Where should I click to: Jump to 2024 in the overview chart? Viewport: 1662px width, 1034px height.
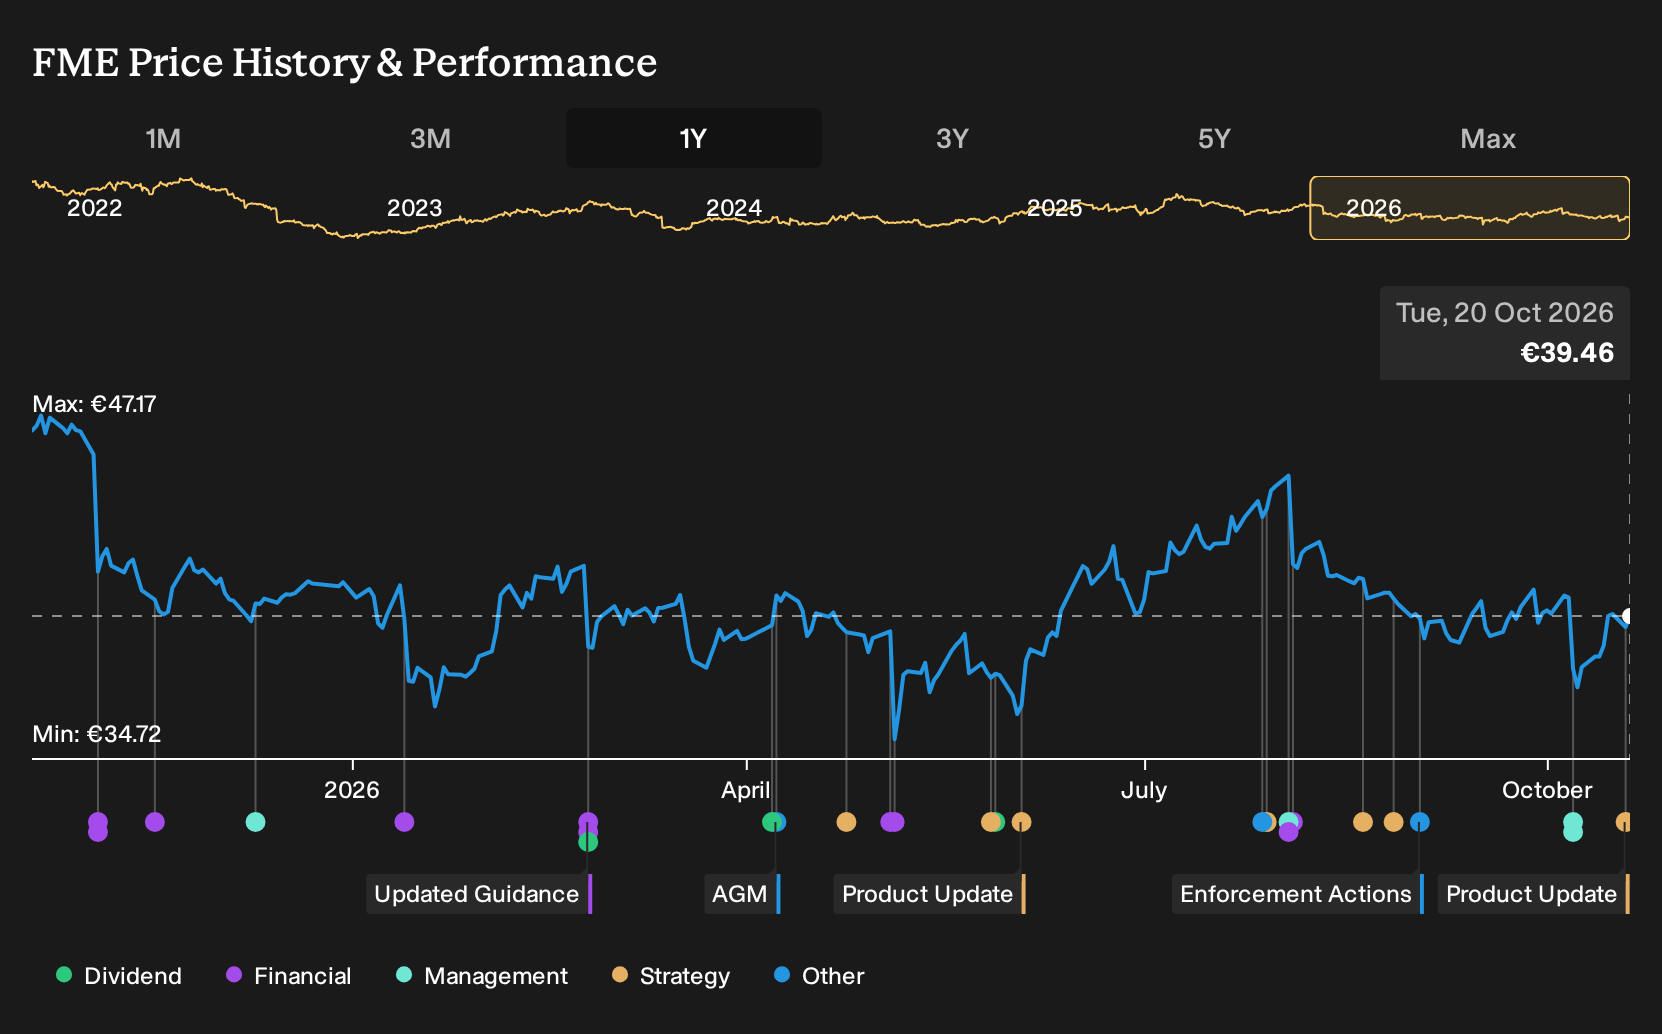[734, 208]
